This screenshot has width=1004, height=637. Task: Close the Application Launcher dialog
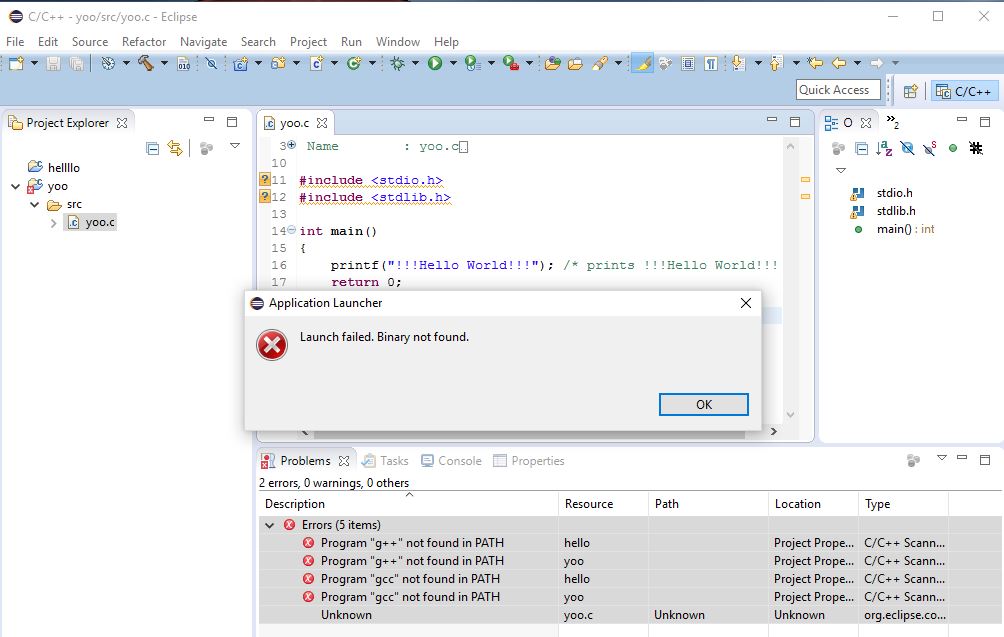[746, 303]
